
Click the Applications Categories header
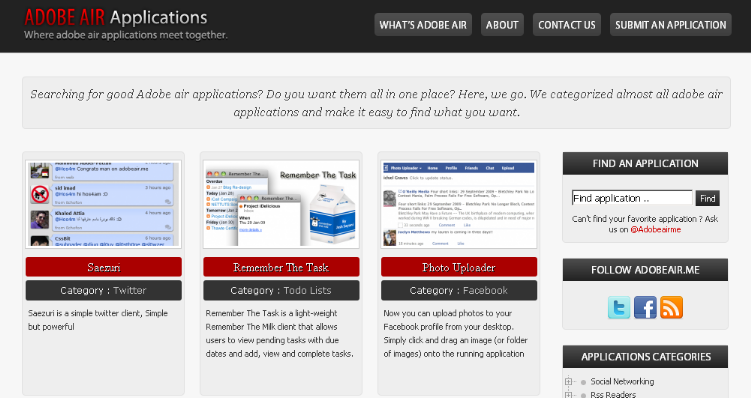tap(645, 357)
